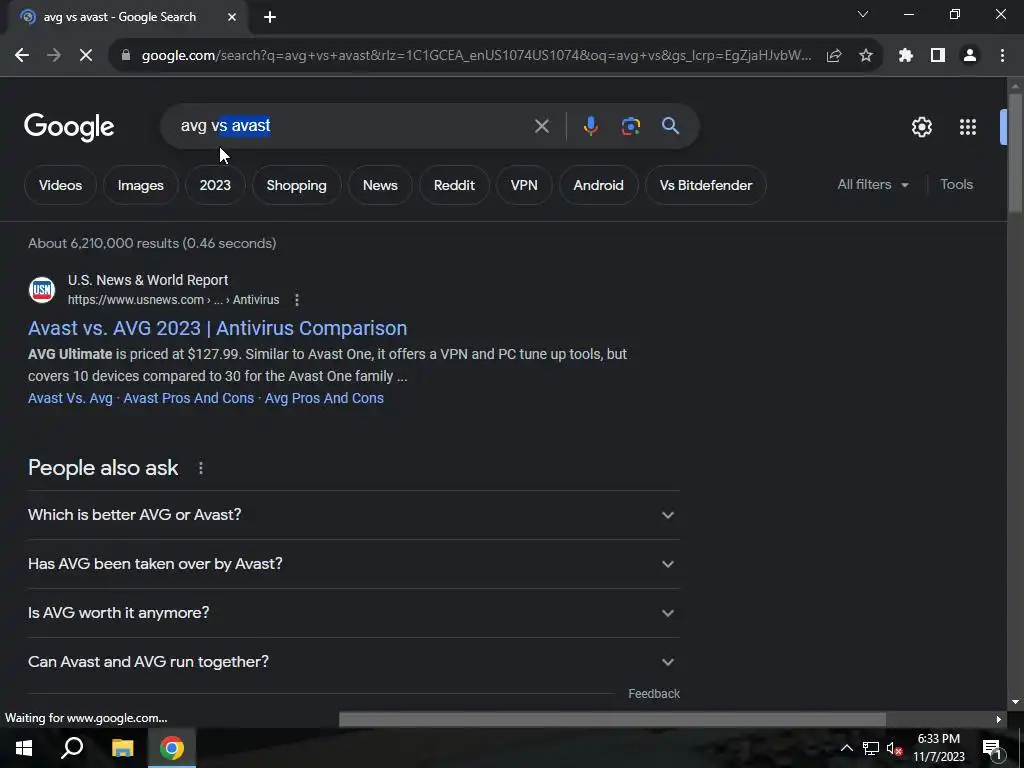Viewport: 1024px width, 768px height.
Task: Open Windows taskbar search
Action: click(72, 748)
